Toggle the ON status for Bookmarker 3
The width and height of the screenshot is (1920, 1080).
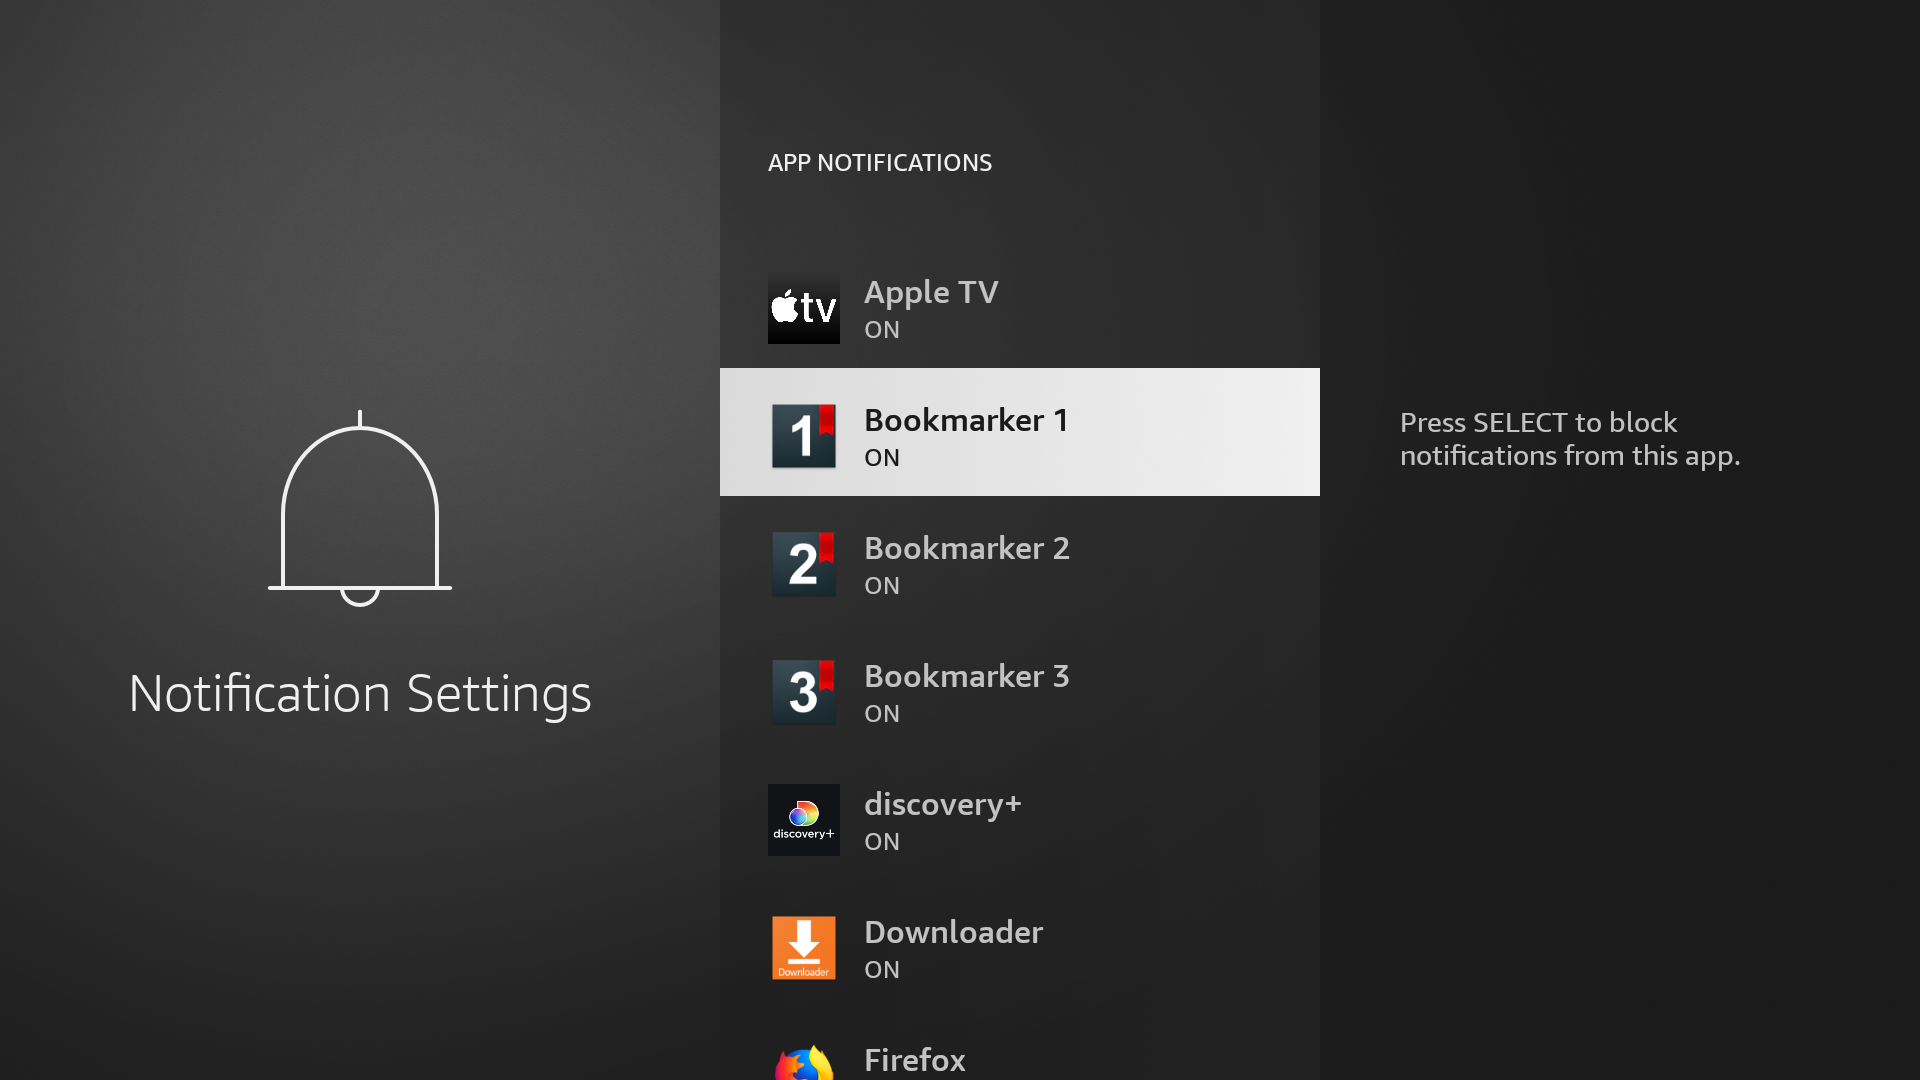coord(882,714)
